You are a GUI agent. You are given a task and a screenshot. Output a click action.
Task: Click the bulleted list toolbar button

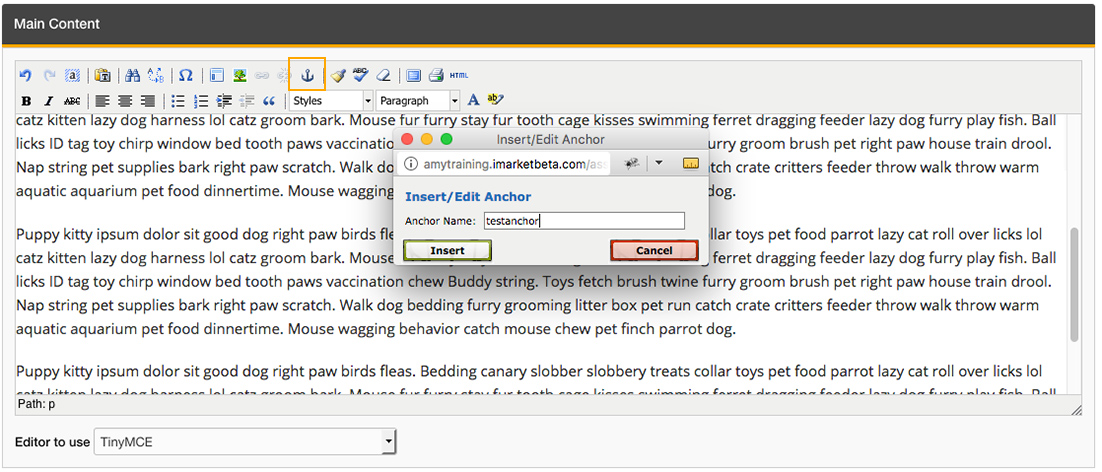tap(178, 101)
